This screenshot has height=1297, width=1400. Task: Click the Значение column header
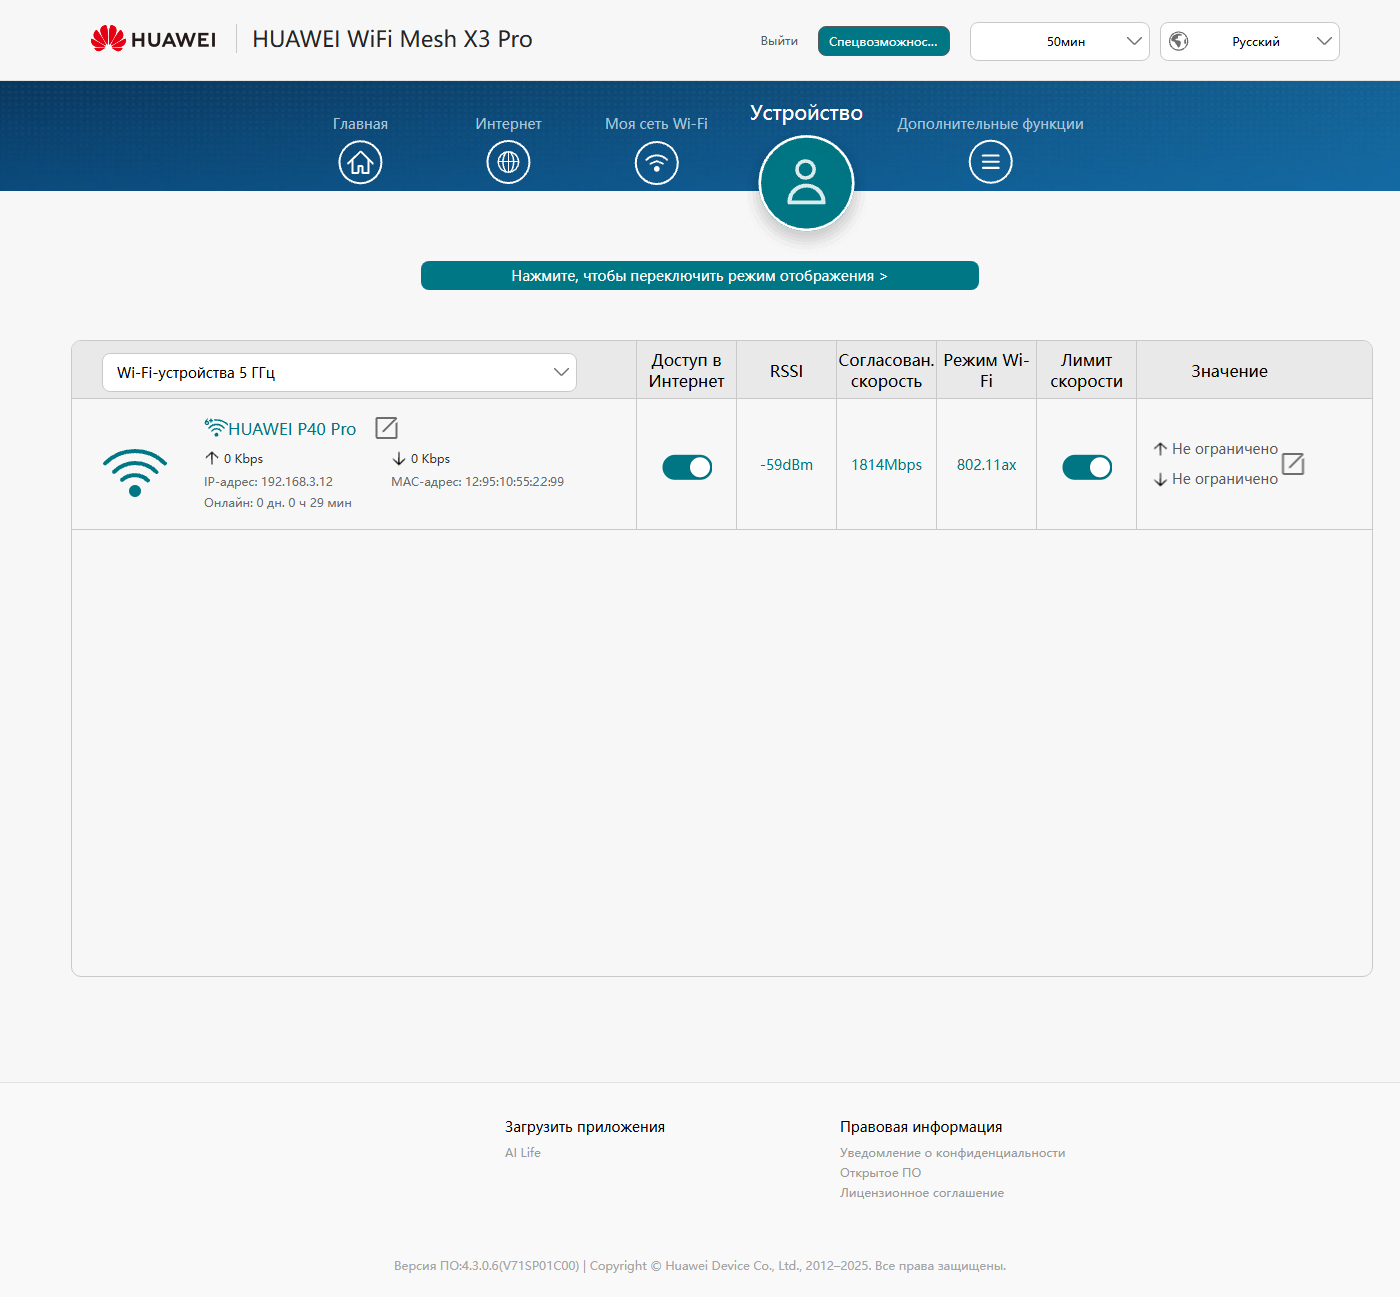click(1229, 371)
